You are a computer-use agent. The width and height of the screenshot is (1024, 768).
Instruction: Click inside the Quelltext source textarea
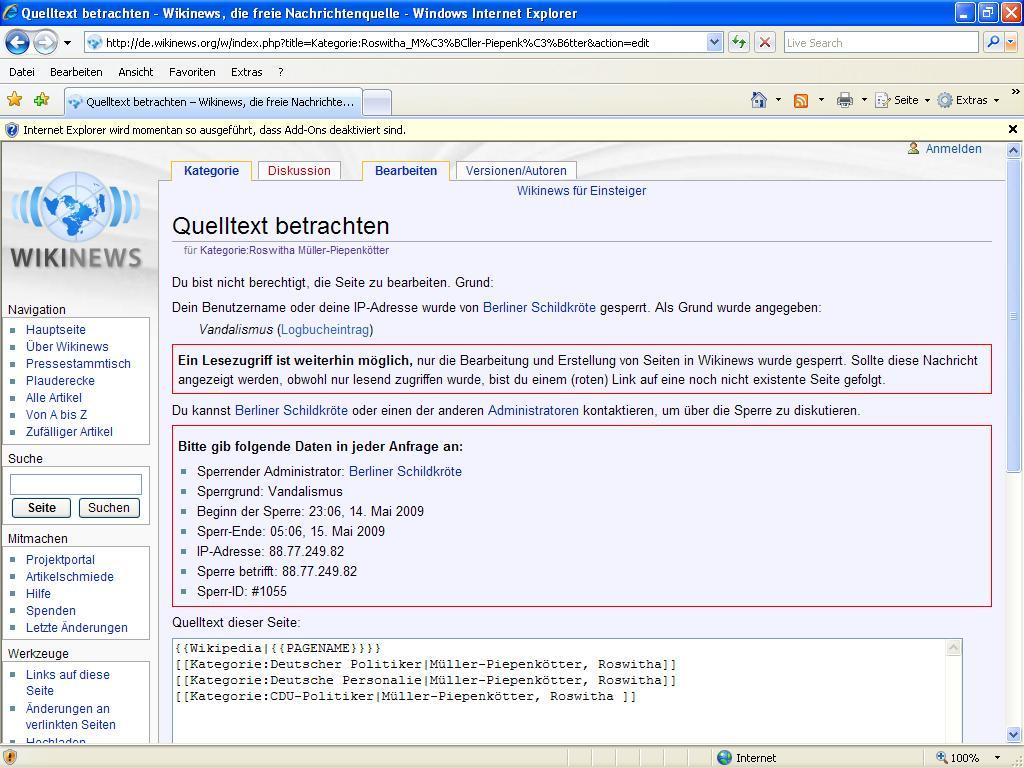click(x=560, y=691)
